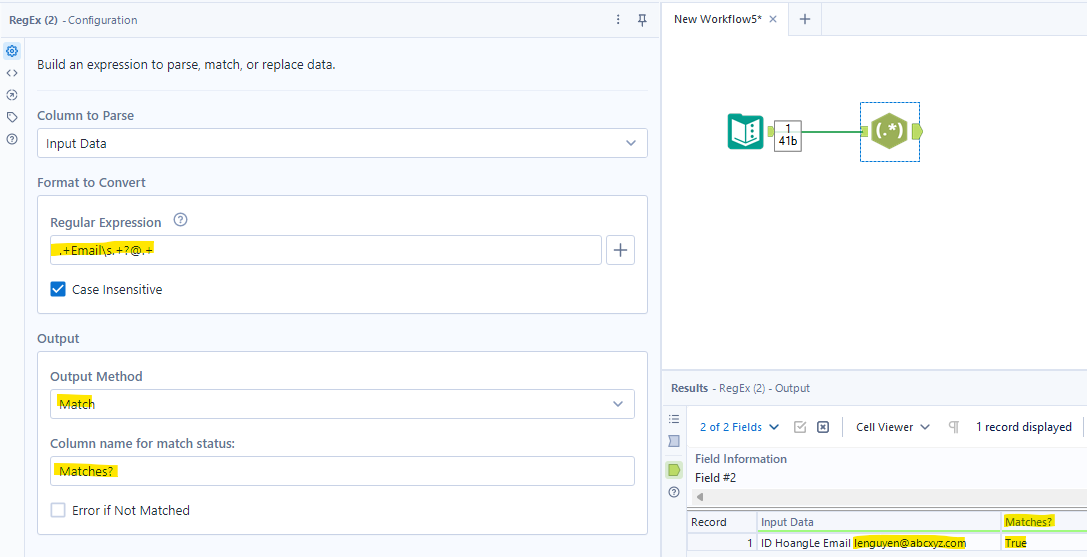Expand the Output Method dropdown
The height and width of the screenshot is (557, 1087).
tap(342, 404)
